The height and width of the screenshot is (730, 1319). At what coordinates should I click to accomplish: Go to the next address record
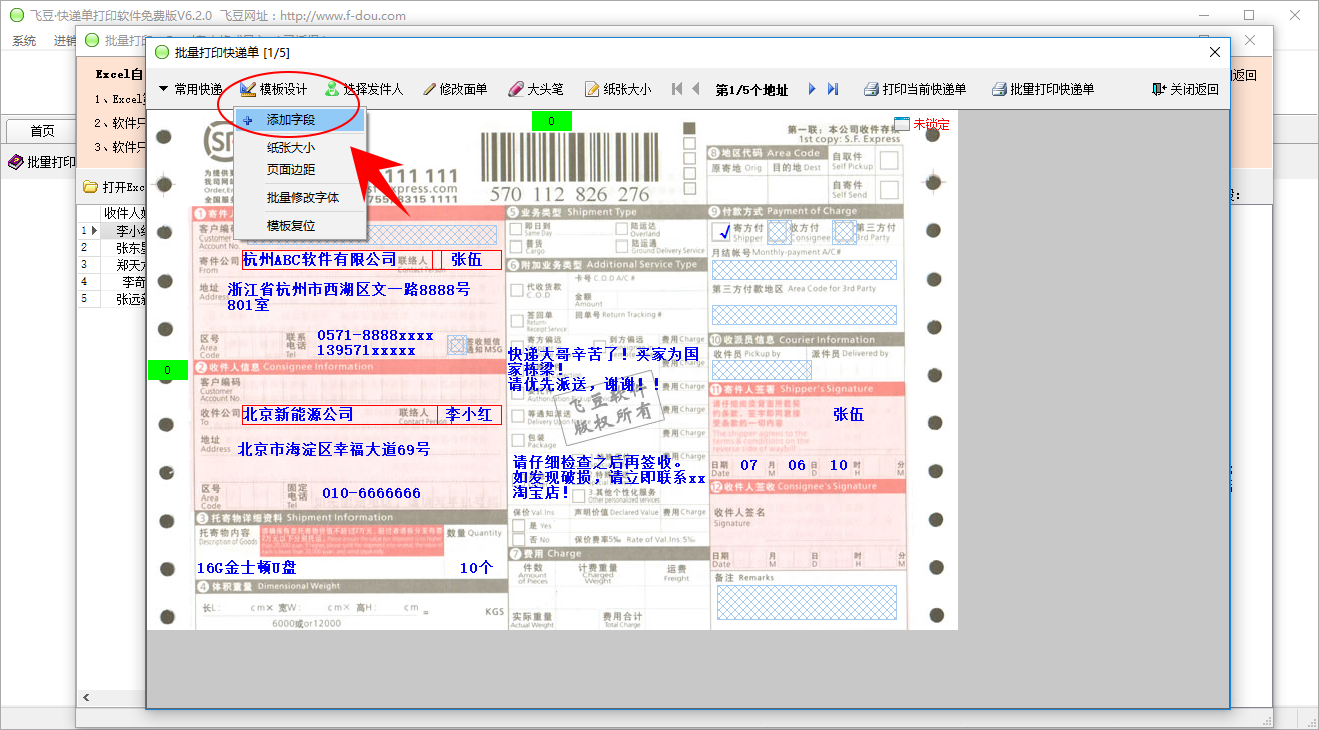pos(812,89)
